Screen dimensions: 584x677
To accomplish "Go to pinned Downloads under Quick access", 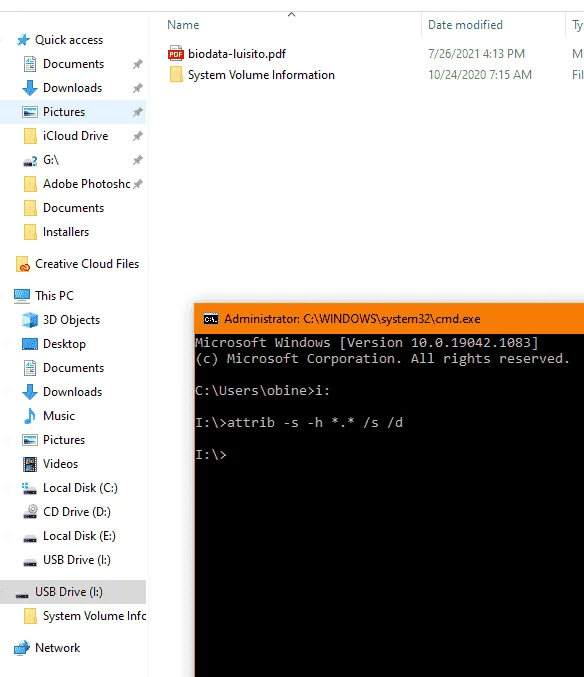I will click(73, 88).
